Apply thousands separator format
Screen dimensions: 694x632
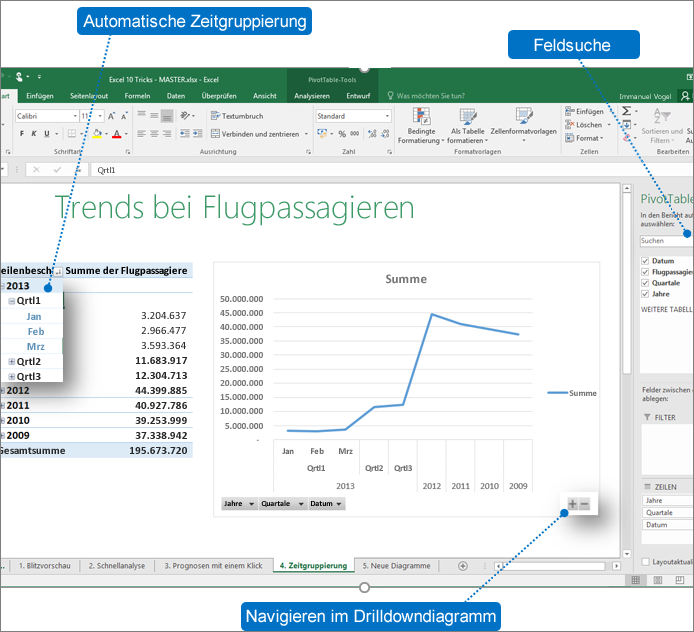355,134
